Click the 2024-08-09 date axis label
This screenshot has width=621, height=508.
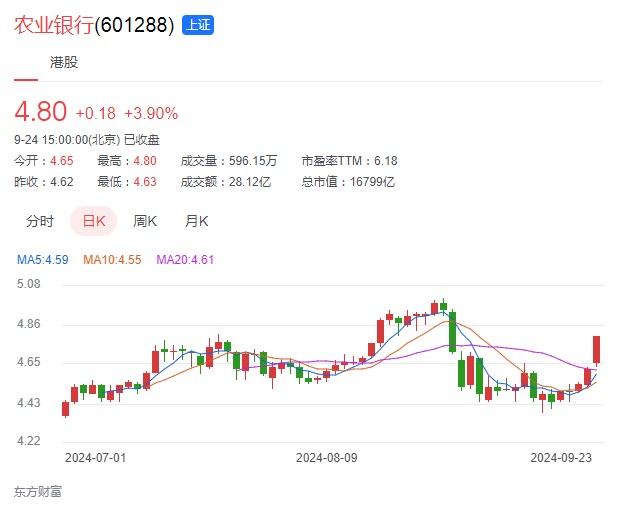[327, 458]
